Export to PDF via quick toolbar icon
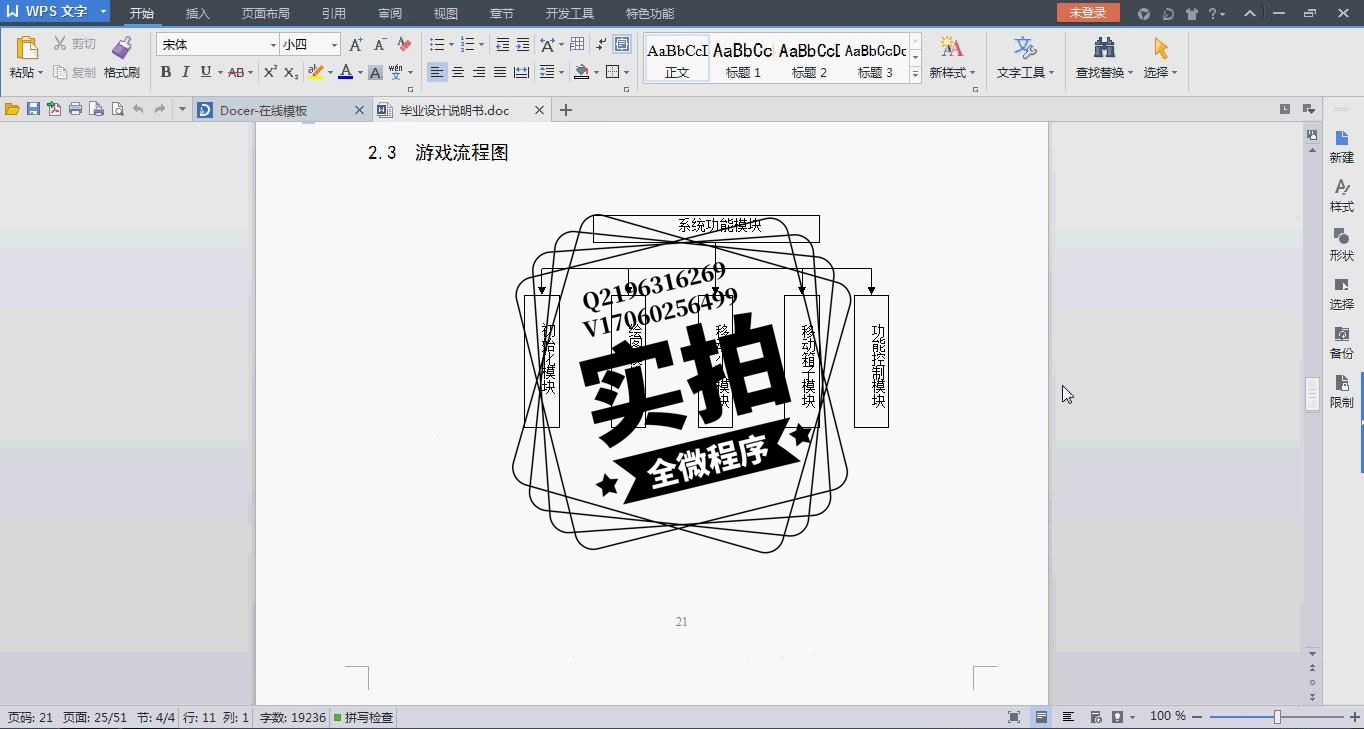 (x=54, y=110)
